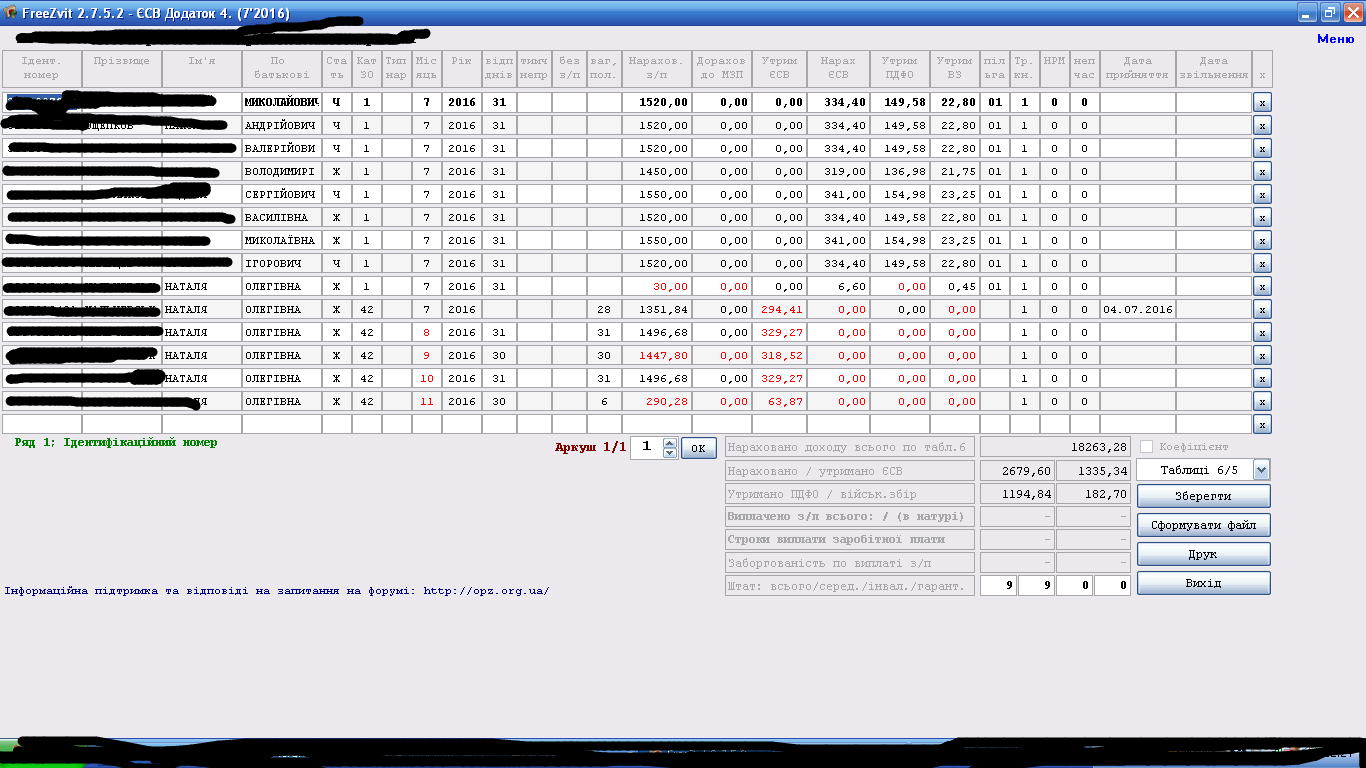Toggle the Коефіцієнт checkbox

tap(1147, 447)
